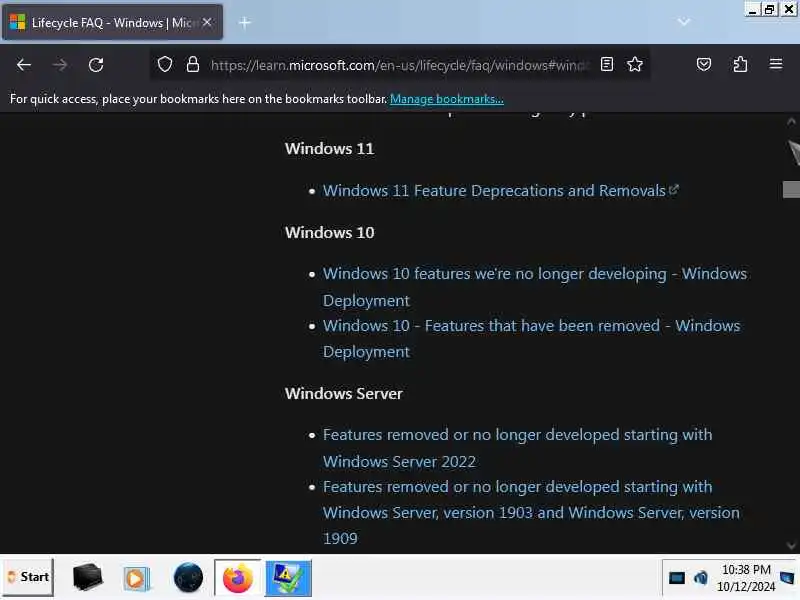Bookmark this page with star icon
The image size is (800, 600).
tap(635, 64)
